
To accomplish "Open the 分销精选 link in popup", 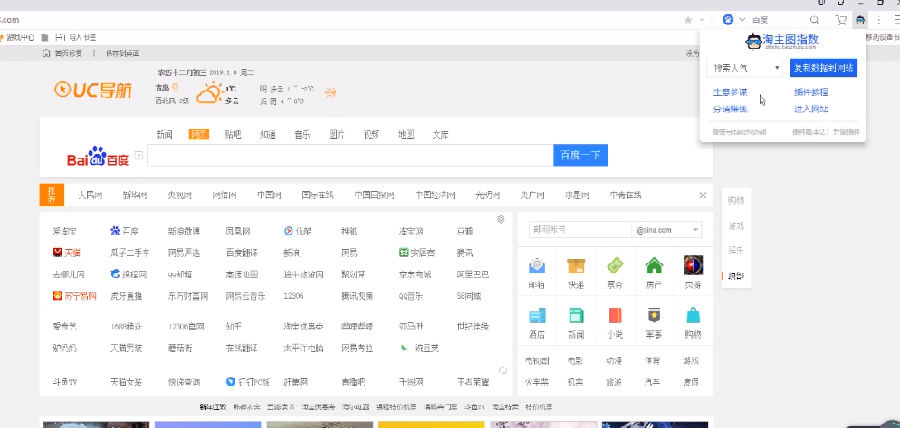I will pos(730,109).
